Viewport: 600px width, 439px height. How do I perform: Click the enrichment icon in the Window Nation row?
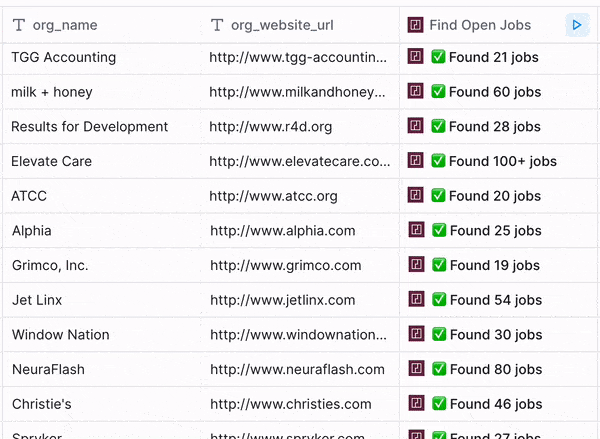click(x=416, y=334)
